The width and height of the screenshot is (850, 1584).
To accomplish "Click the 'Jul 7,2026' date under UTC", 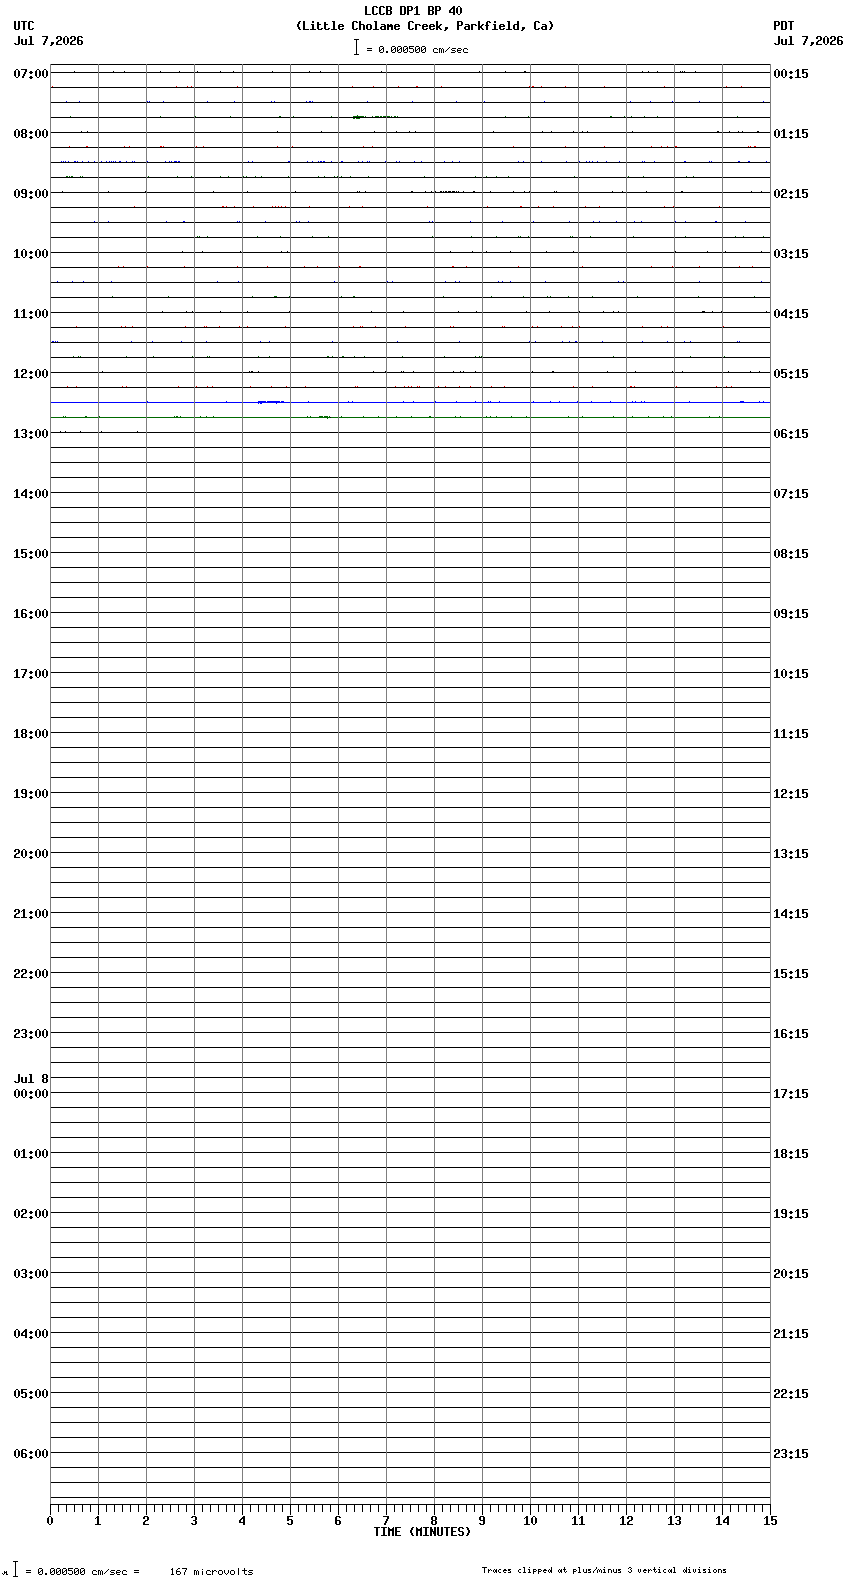I will click(49, 41).
